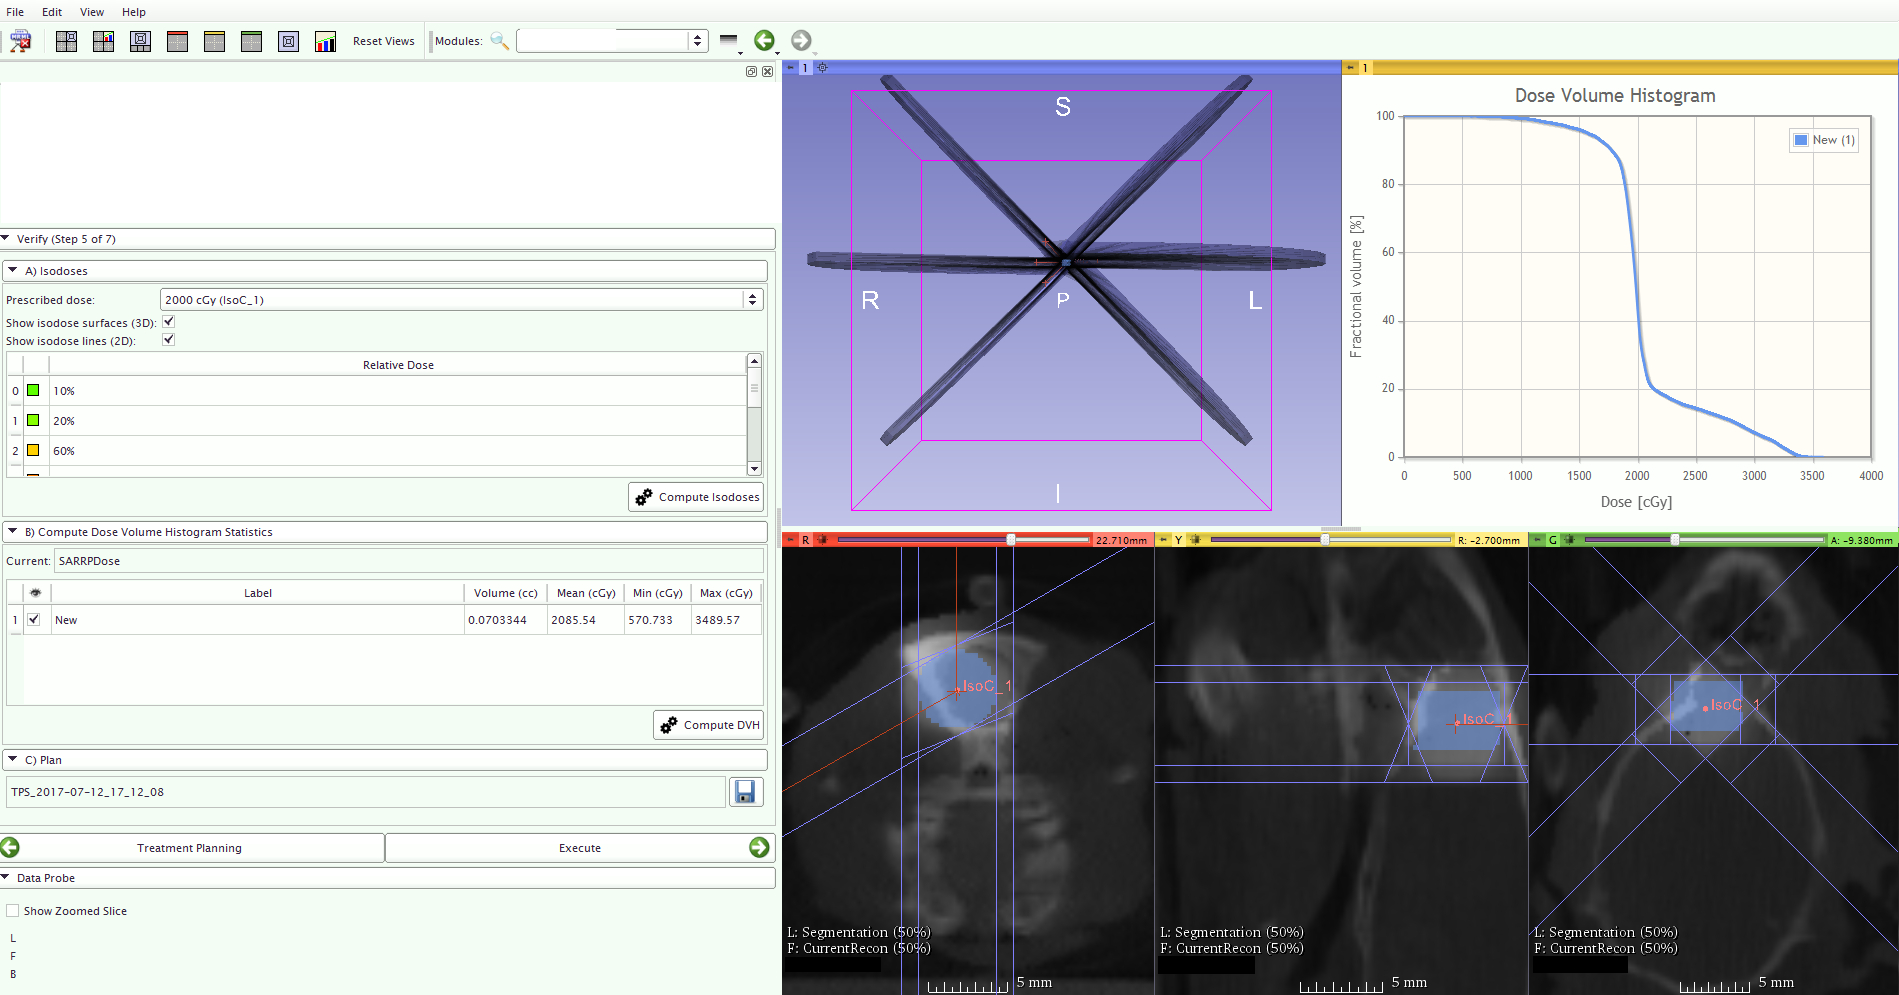Switch to the chart layout icon
The width and height of the screenshot is (1899, 995).
pos(325,41)
